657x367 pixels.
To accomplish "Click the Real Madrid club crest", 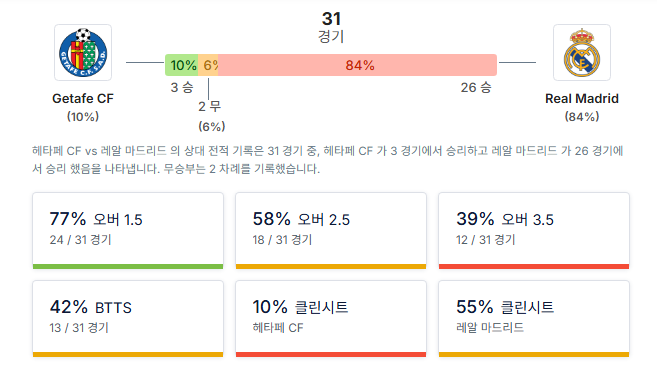I will 582,52.
